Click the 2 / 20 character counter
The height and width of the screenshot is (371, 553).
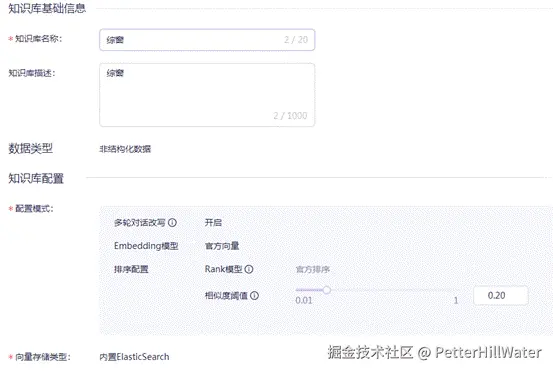pos(296,39)
